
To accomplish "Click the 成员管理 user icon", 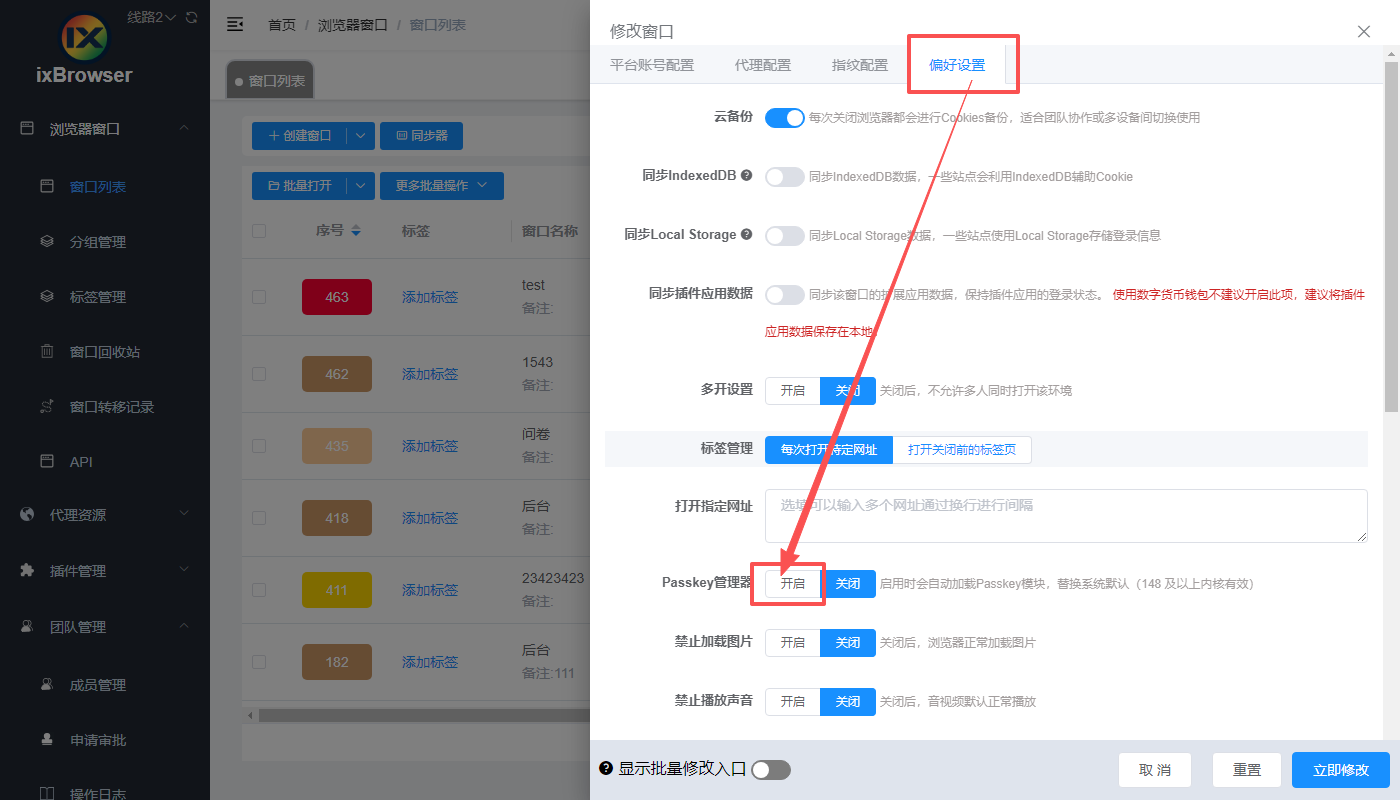I will 46,684.
